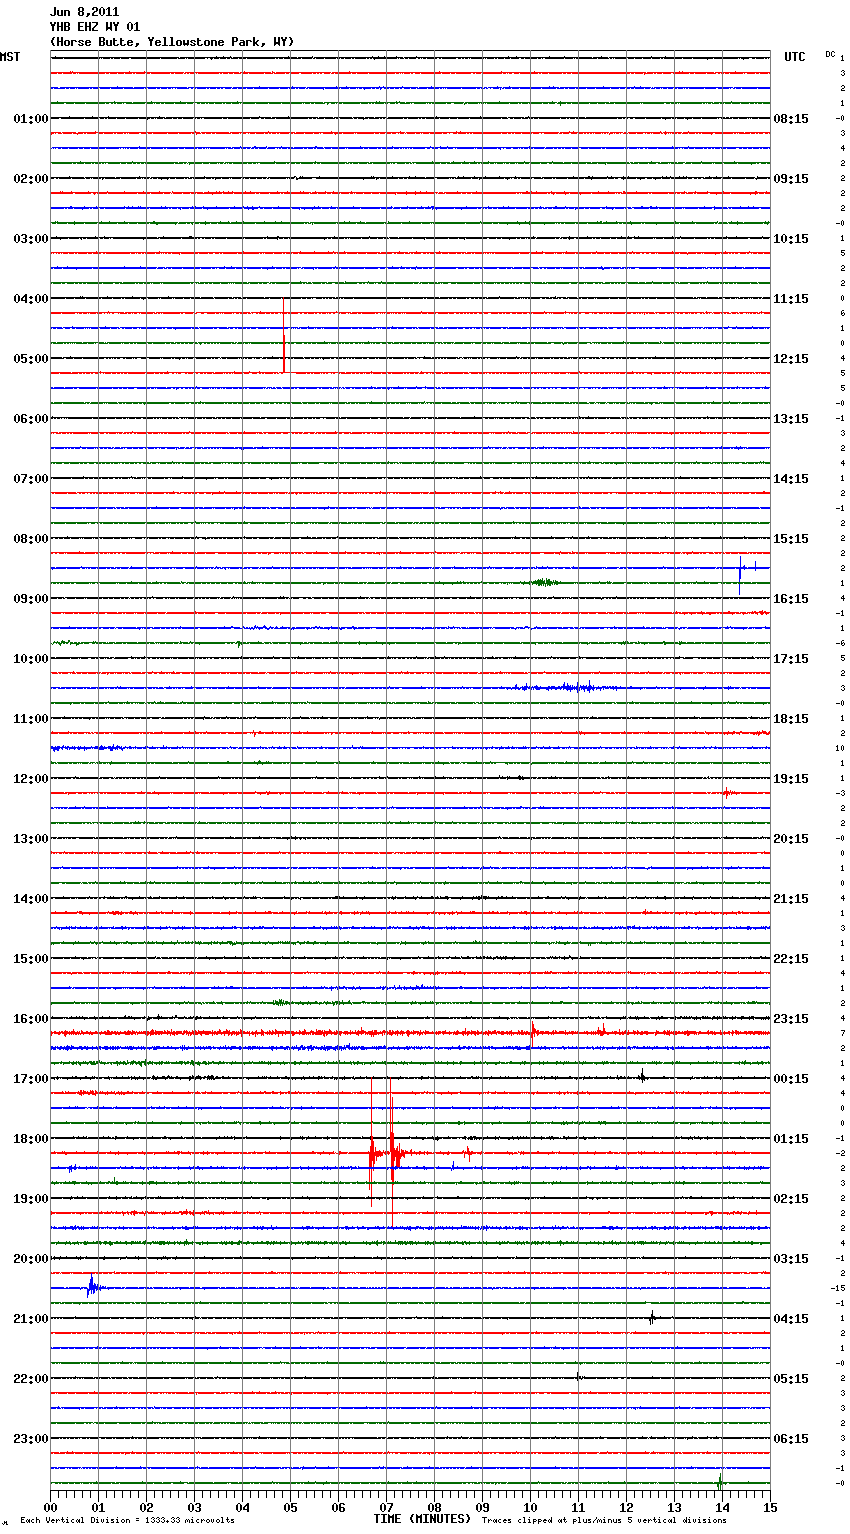Select the 01:00 MST row label

[x=31, y=119]
